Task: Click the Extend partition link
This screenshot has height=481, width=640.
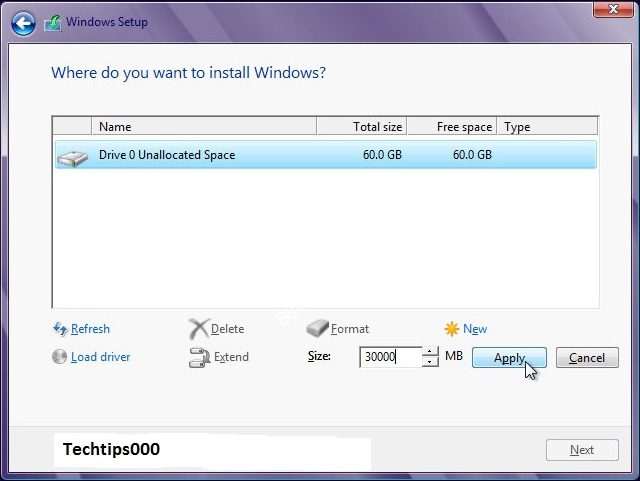Action: pyautogui.click(x=231, y=357)
